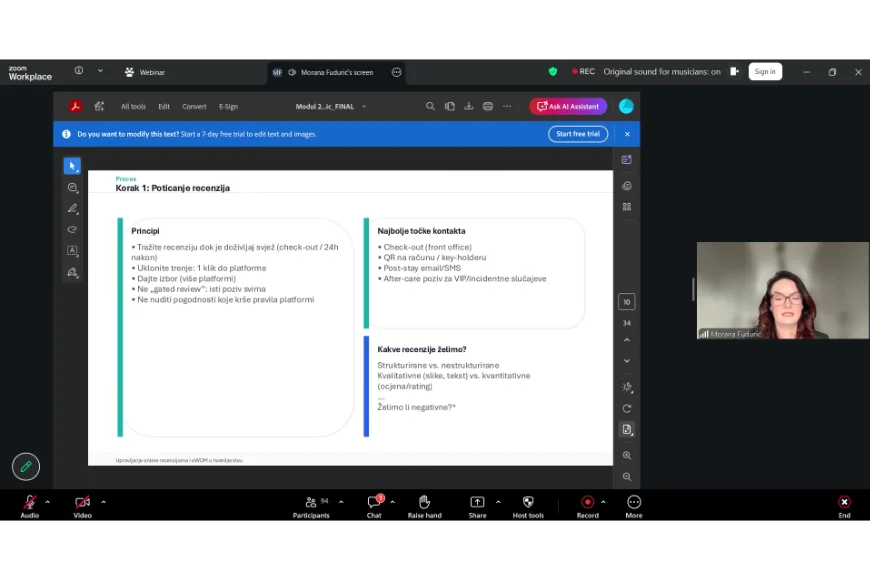The width and height of the screenshot is (870, 580).
Task: Click the green annotation pencil button
Action: (x=26, y=466)
